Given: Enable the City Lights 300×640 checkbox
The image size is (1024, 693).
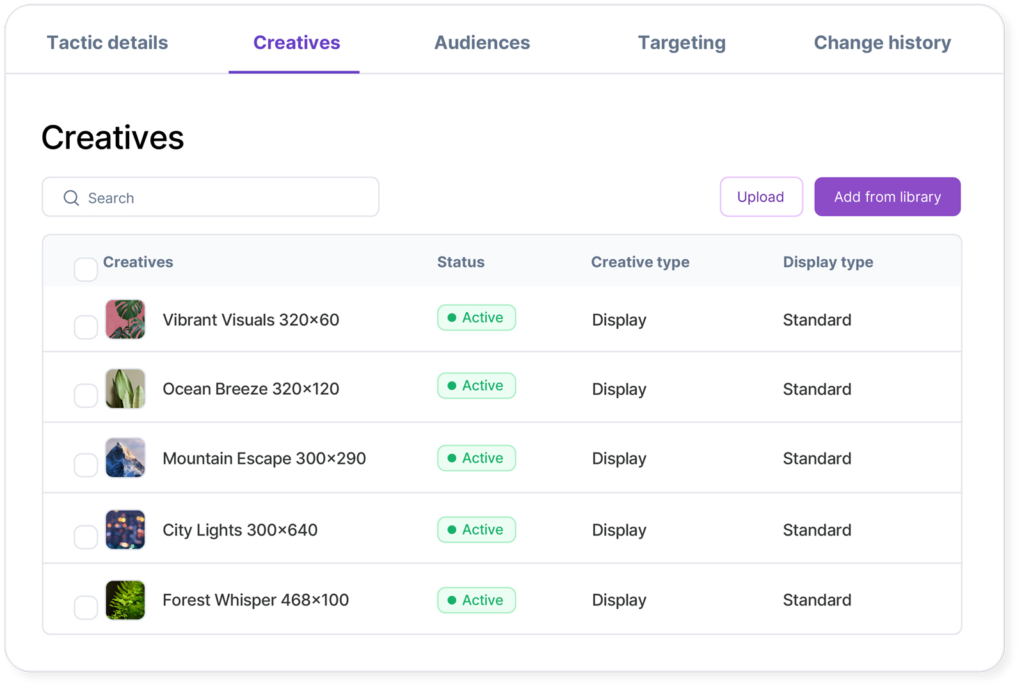Looking at the screenshot, I should tap(86, 537).
